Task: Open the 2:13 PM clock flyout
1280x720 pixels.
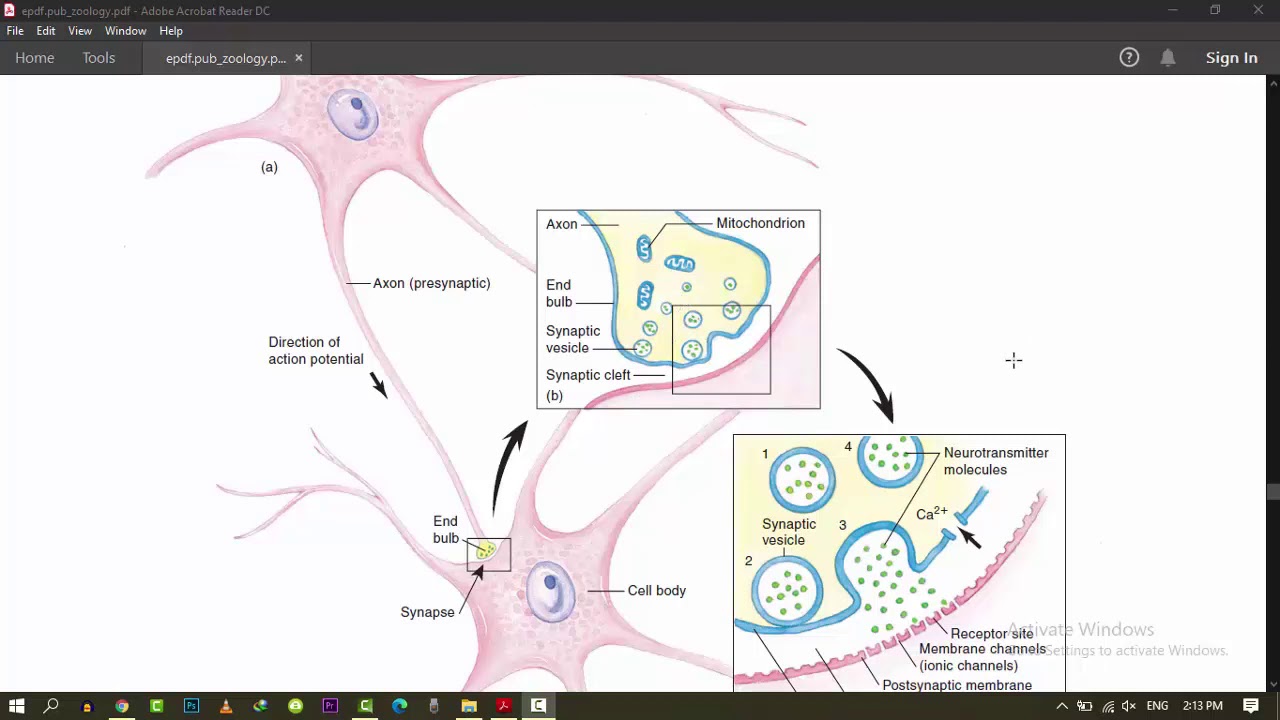Action: 1203,706
